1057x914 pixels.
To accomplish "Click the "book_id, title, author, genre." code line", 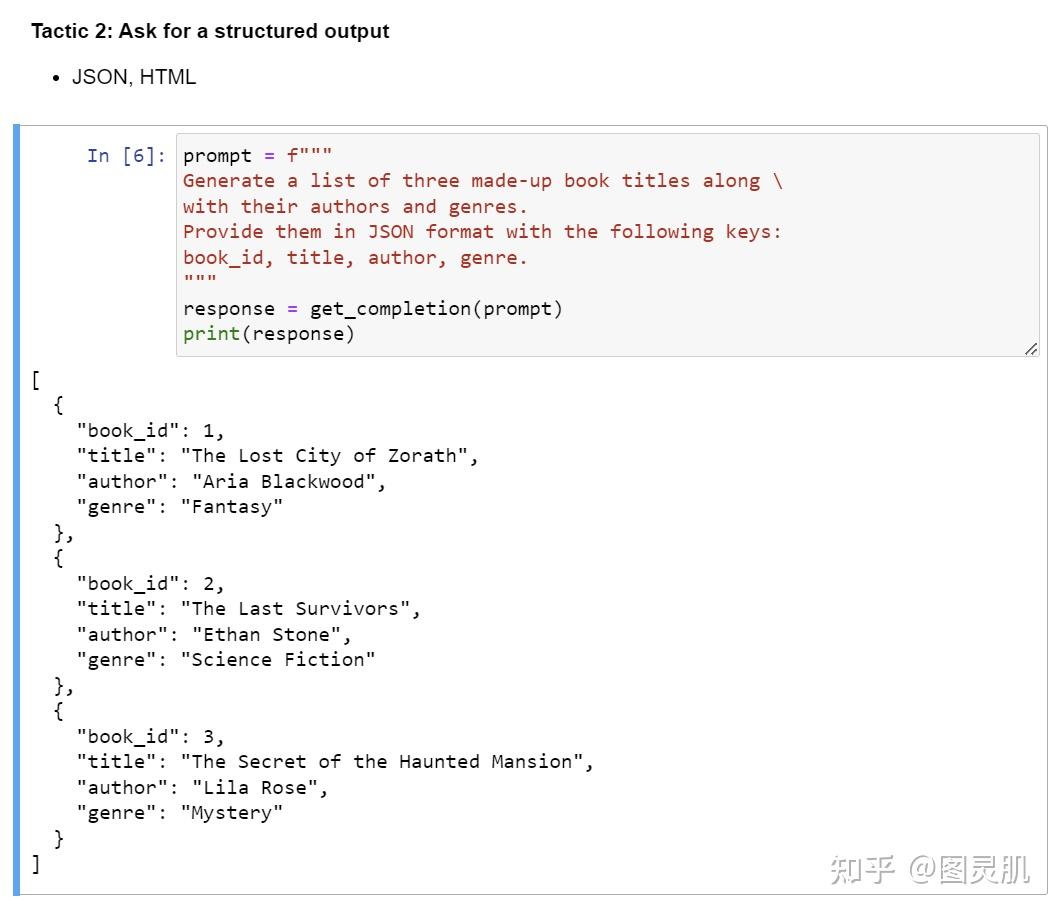I will click(x=355, y=257).
